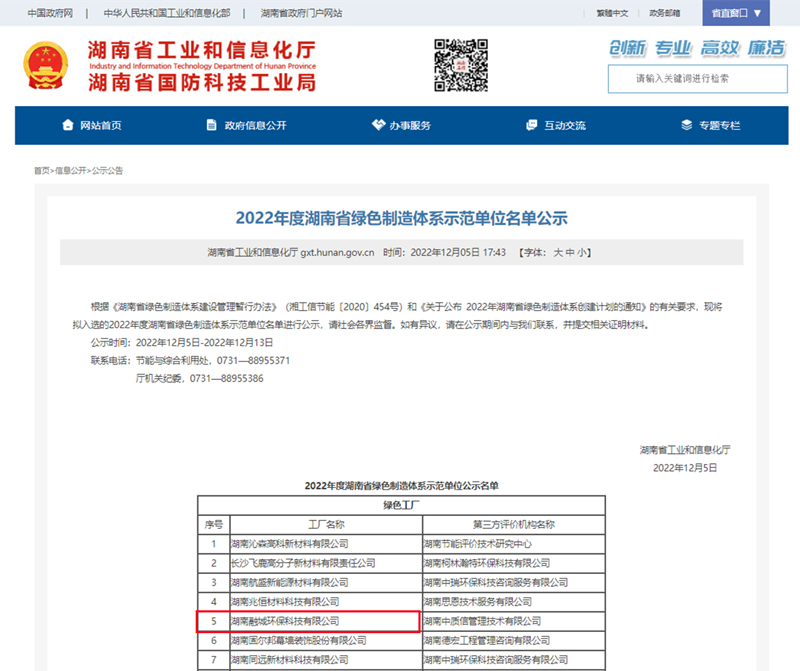
Task: Click the national emblem logo in the header
Action: 46,66
